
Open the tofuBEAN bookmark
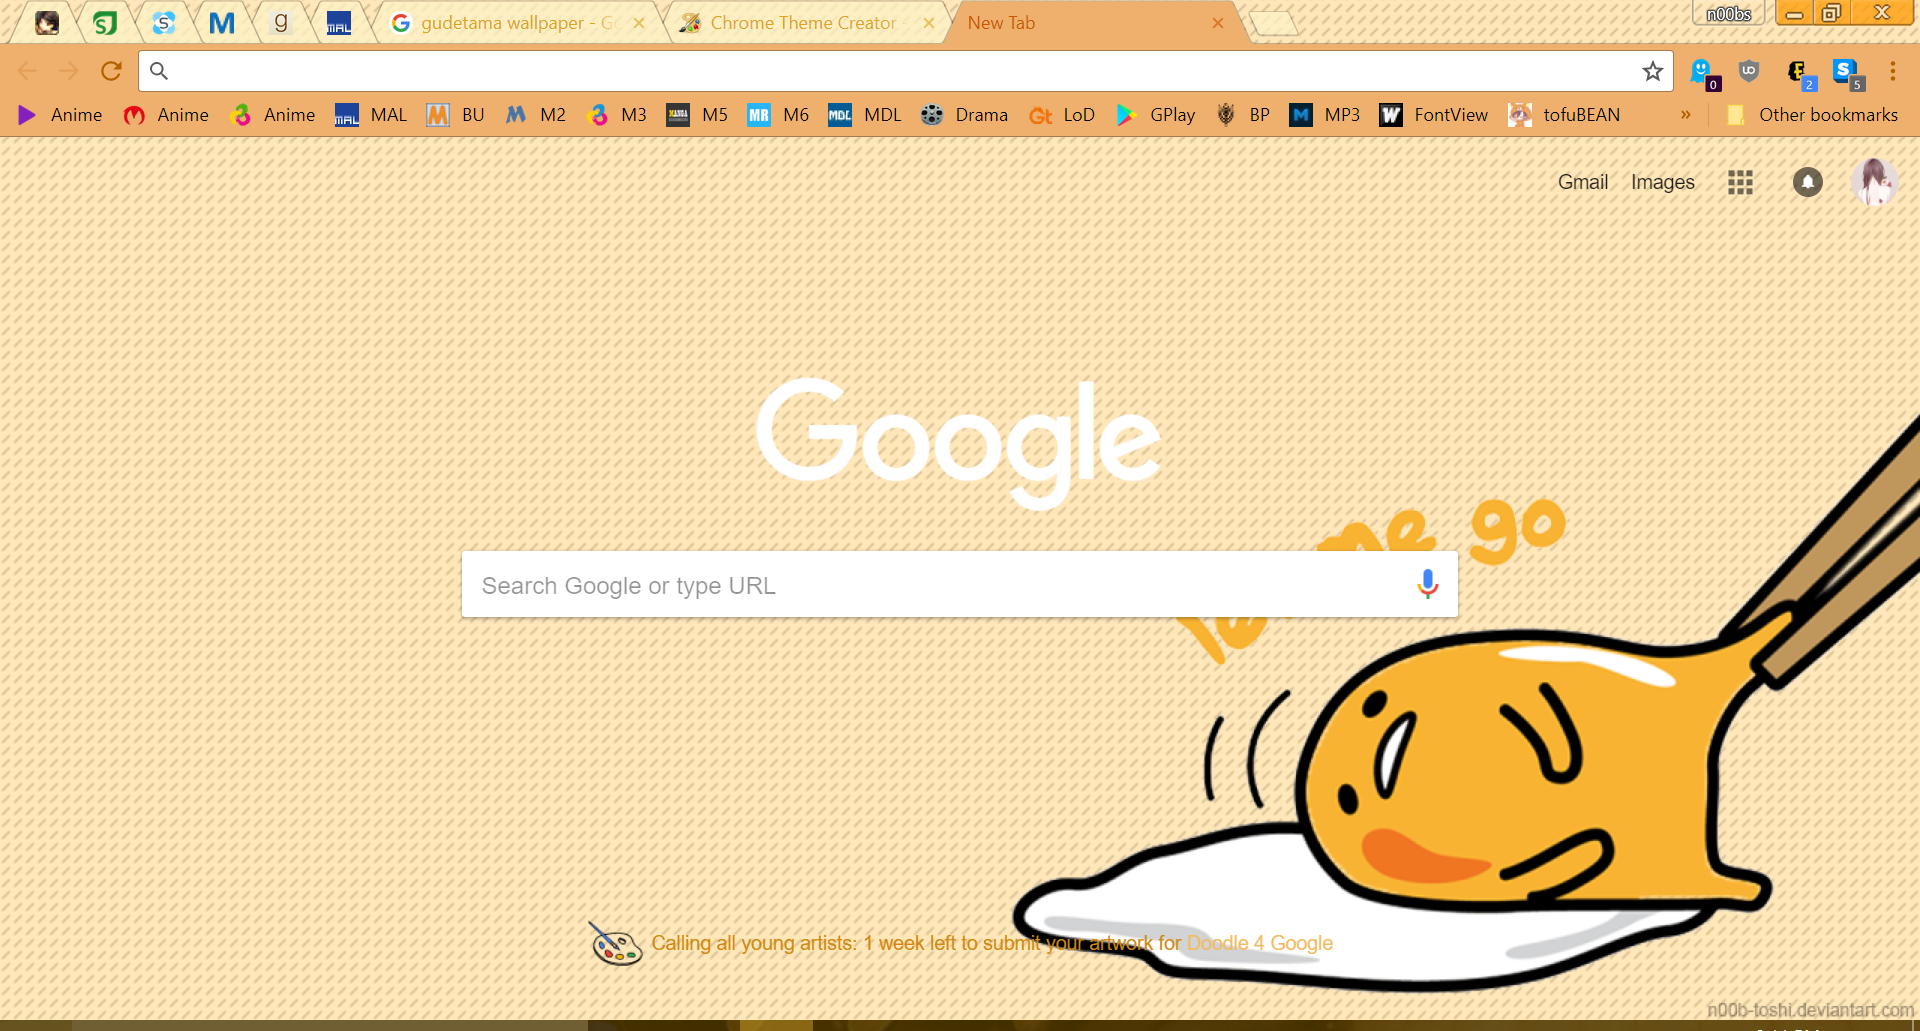pos(1564,115)
